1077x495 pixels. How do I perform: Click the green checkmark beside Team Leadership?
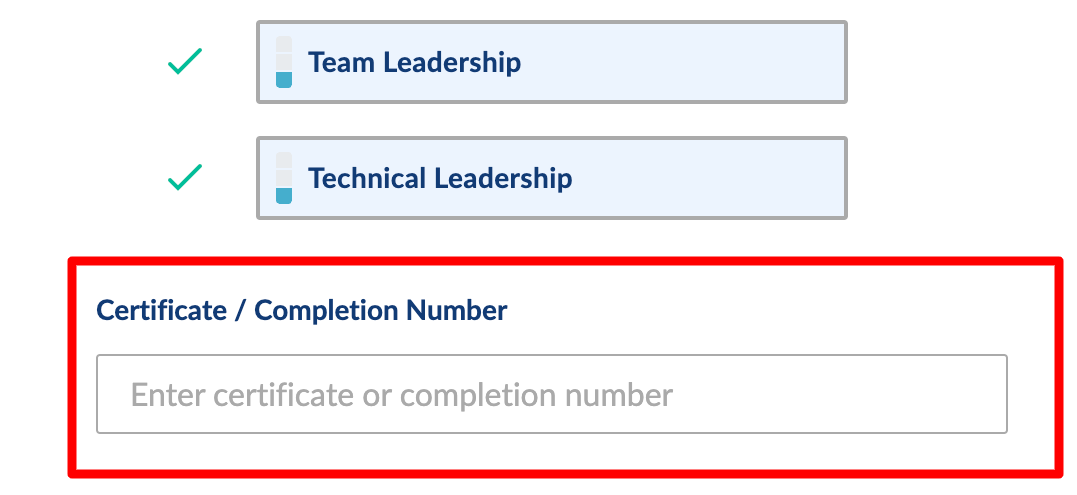[184, 63]
